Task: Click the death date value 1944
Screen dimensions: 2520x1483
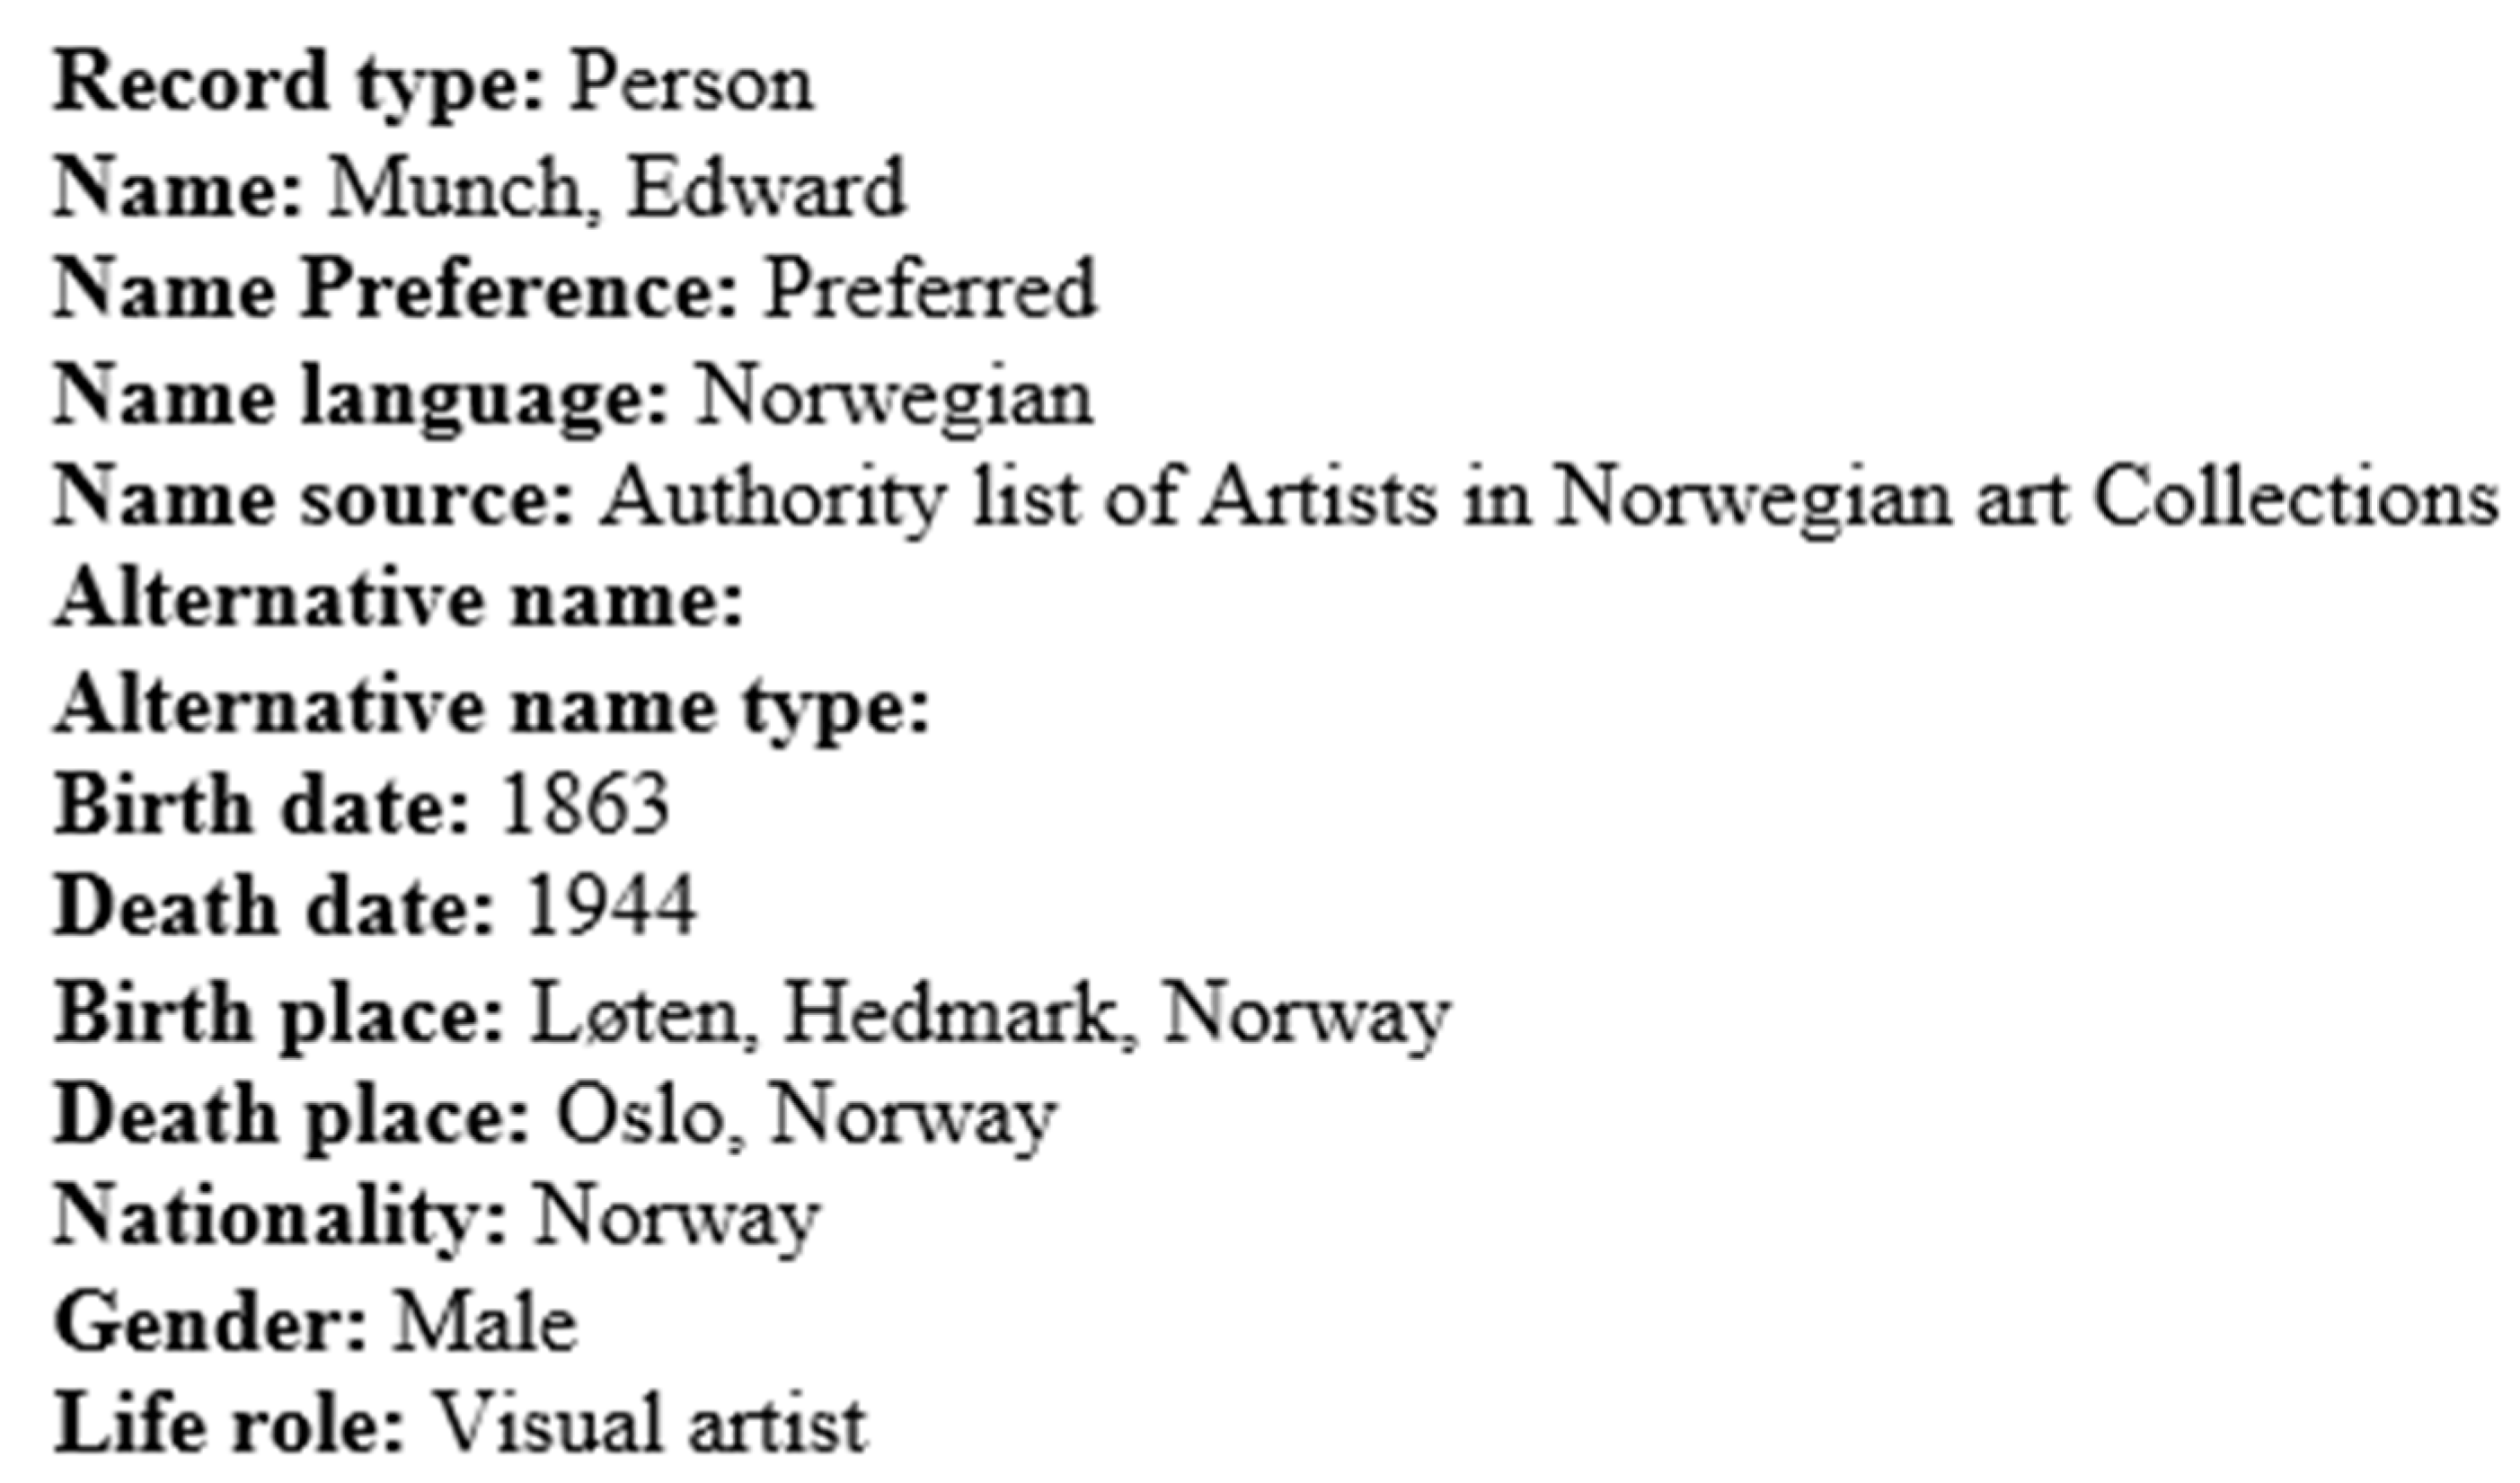Action: point(610,907)
